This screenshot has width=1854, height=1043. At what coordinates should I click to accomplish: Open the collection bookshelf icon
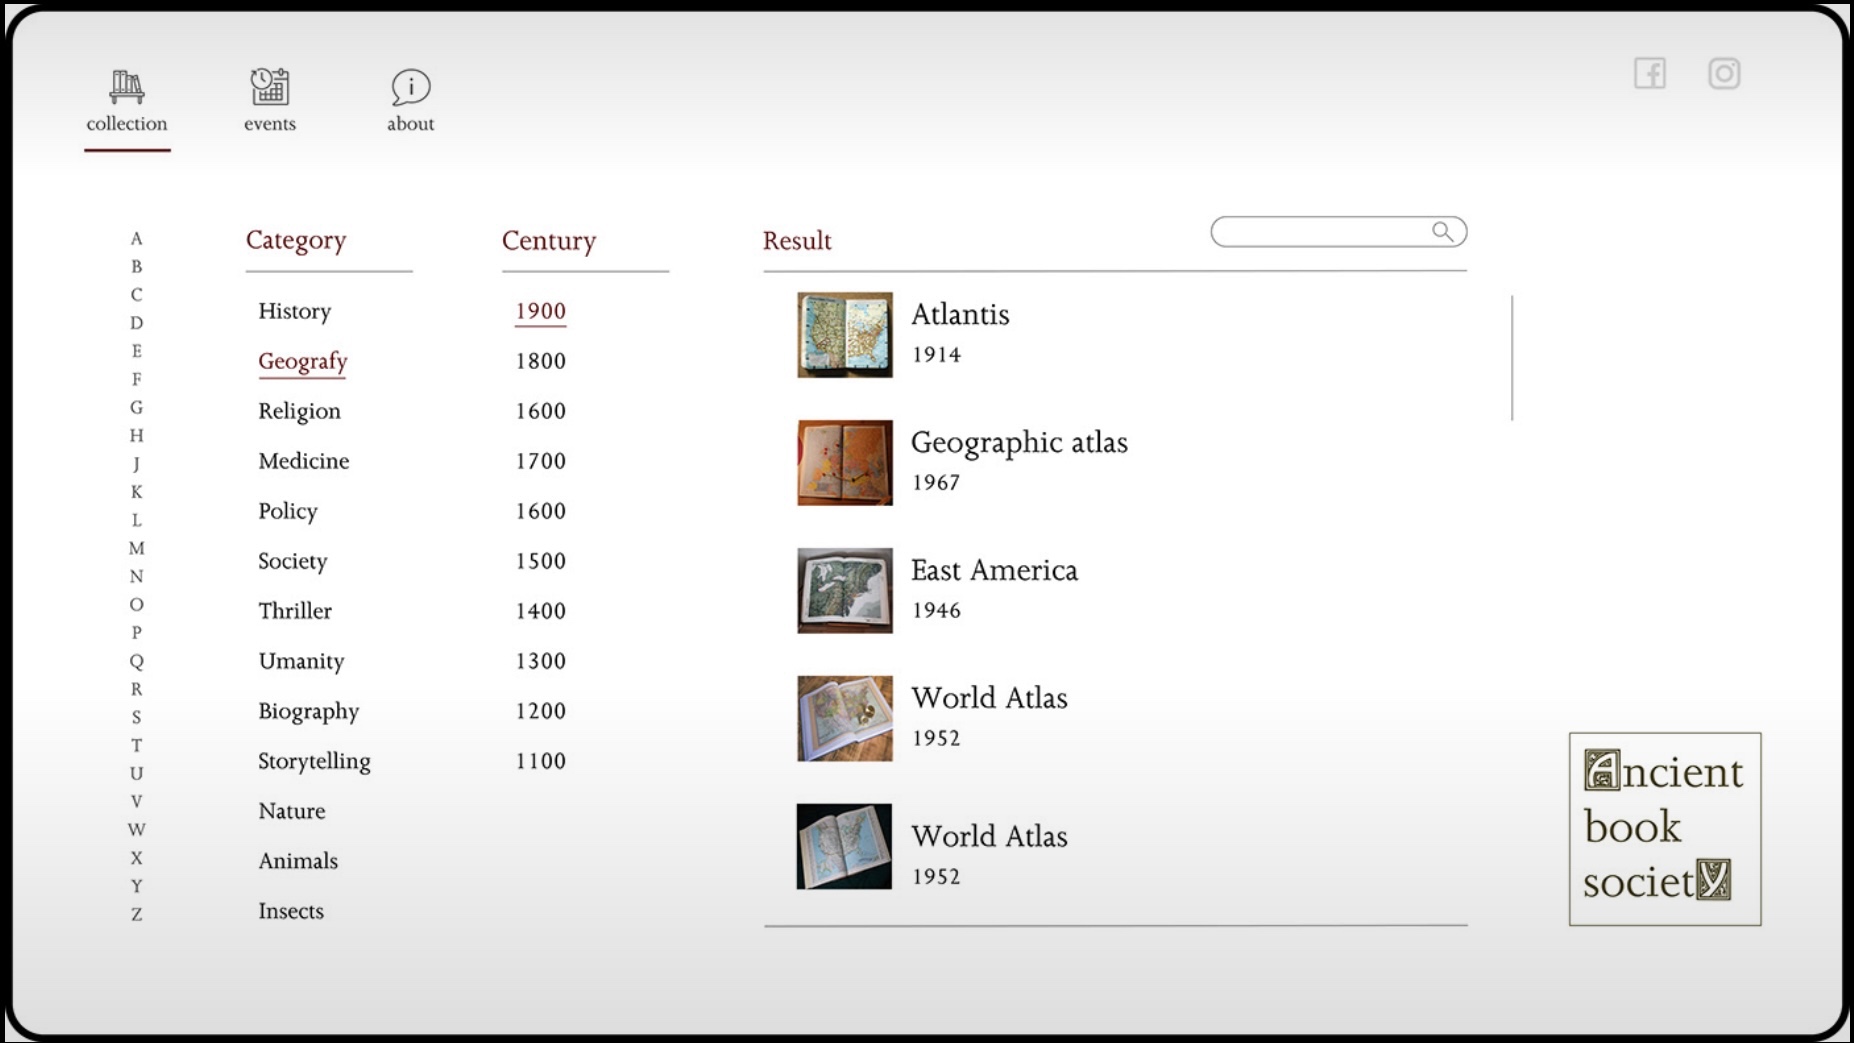coord(126,87)
